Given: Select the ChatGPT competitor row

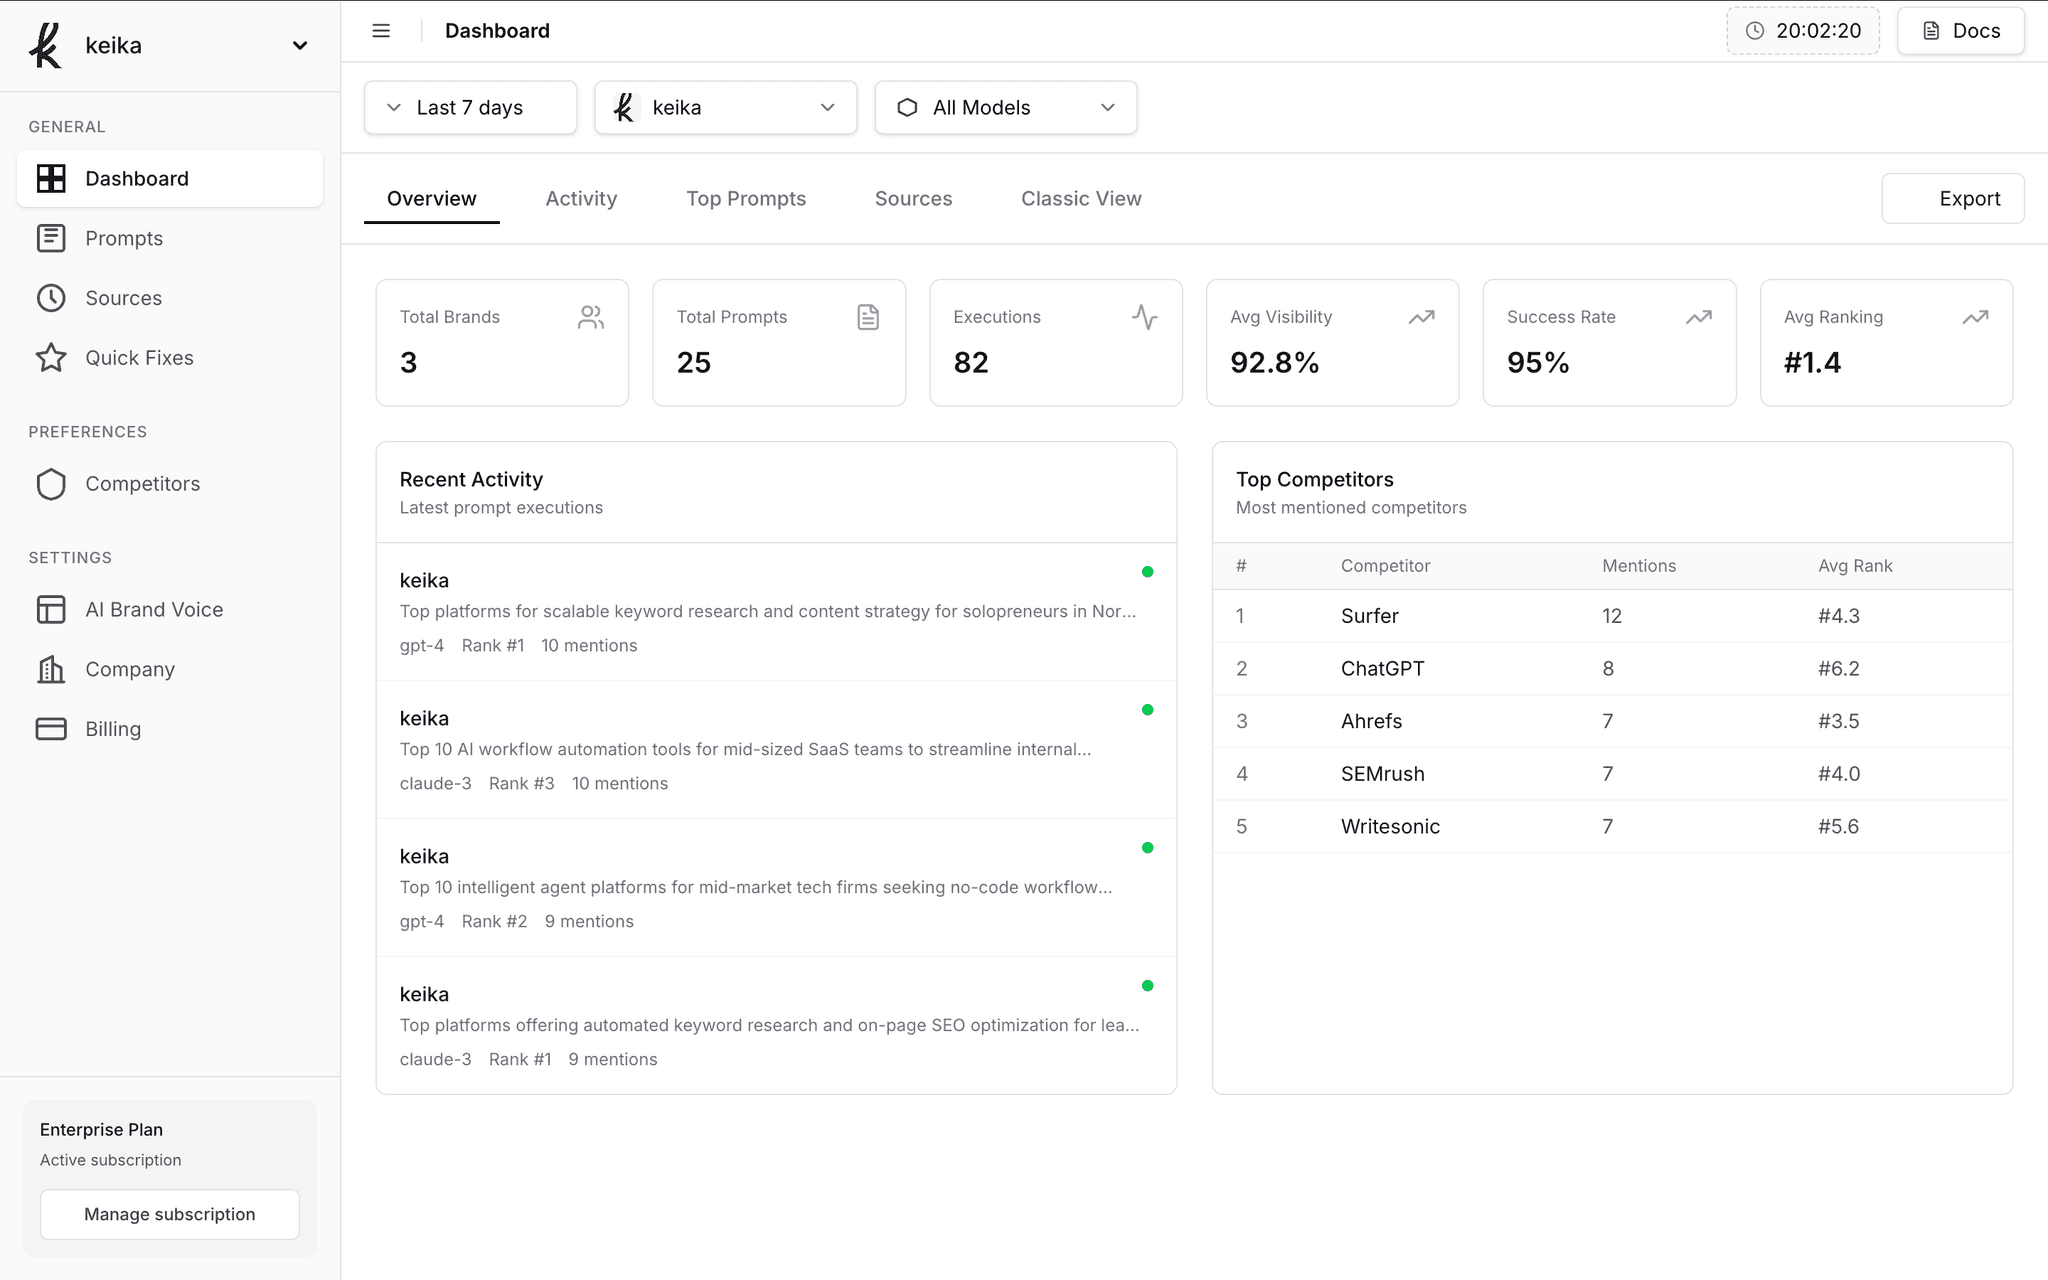Looking at the screenshot, I should (x=1612, y=669).
